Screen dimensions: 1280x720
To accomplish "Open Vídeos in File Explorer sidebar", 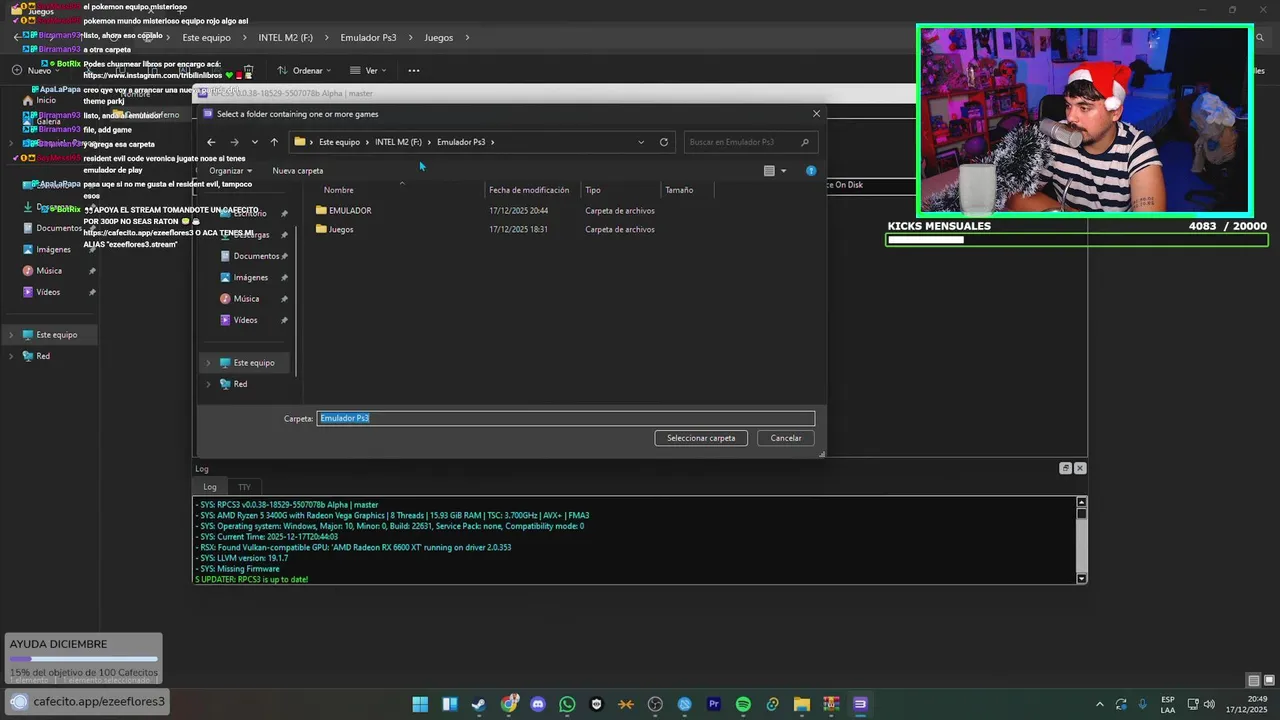I will click(48, 292).
